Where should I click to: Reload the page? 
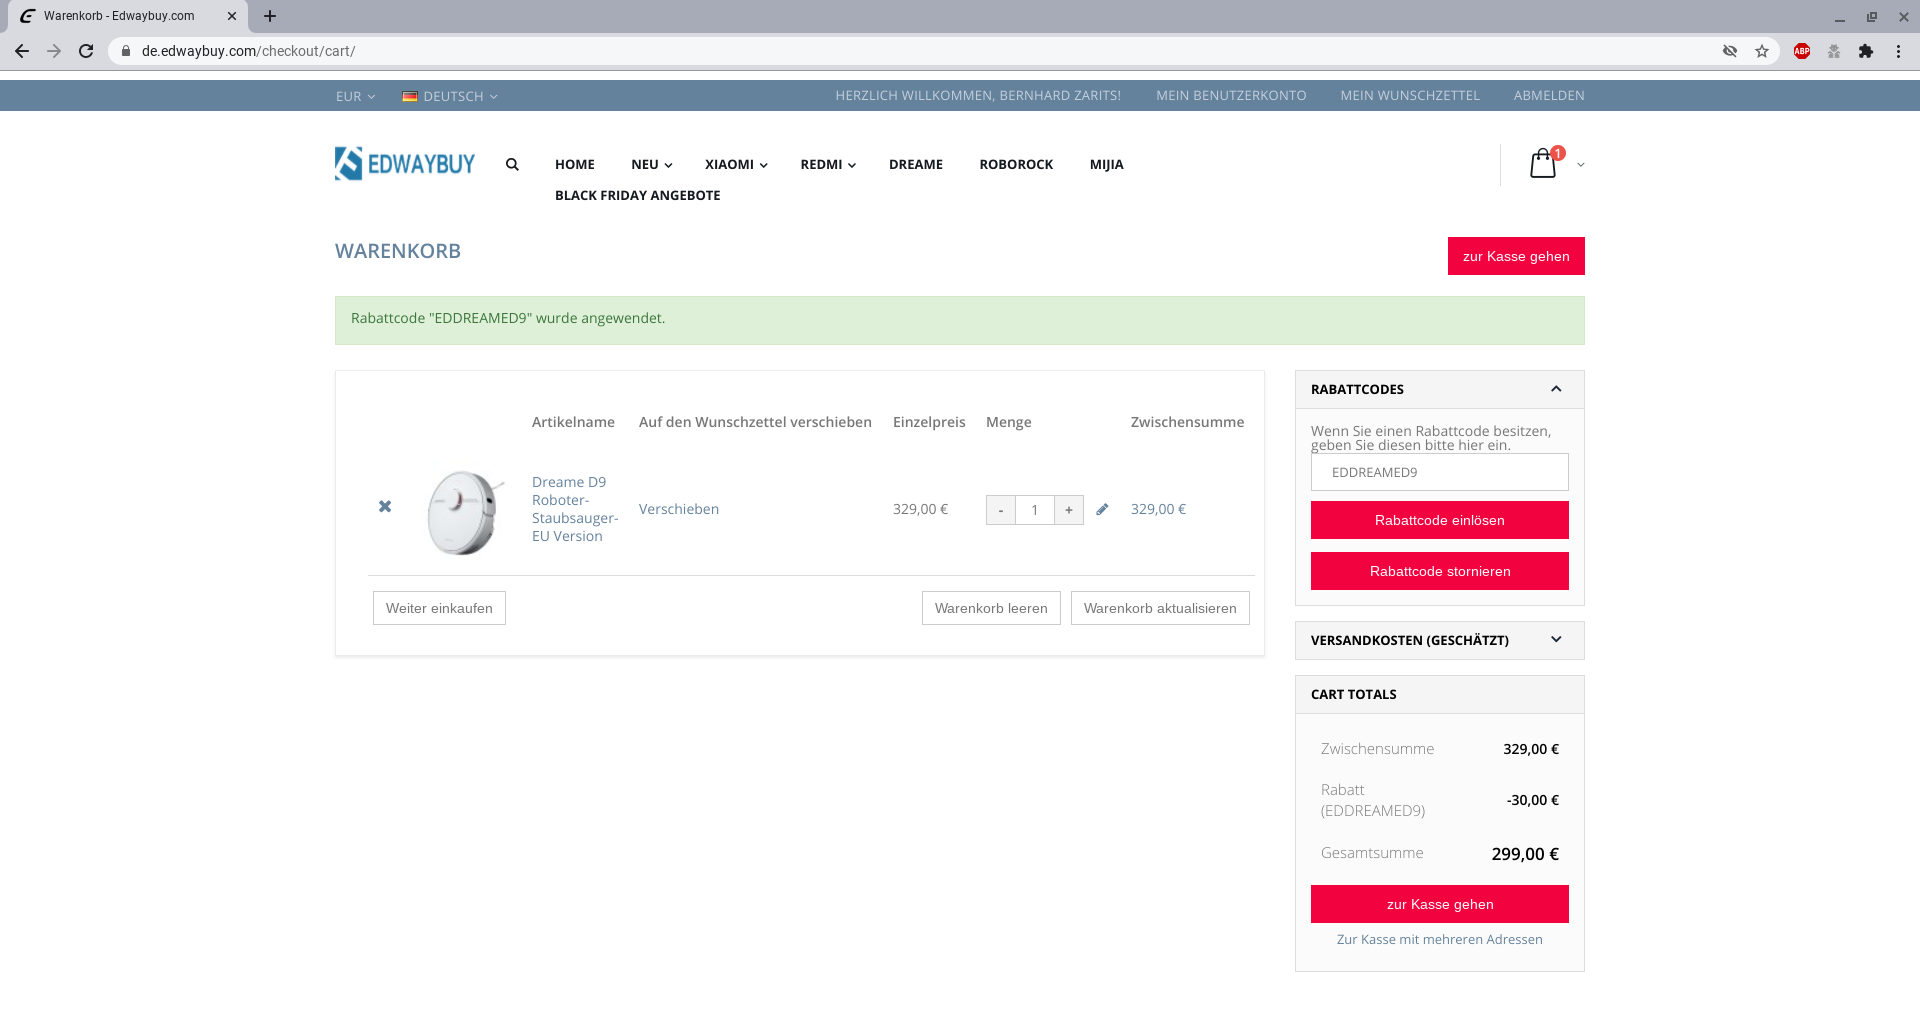(x=86, y=51)
